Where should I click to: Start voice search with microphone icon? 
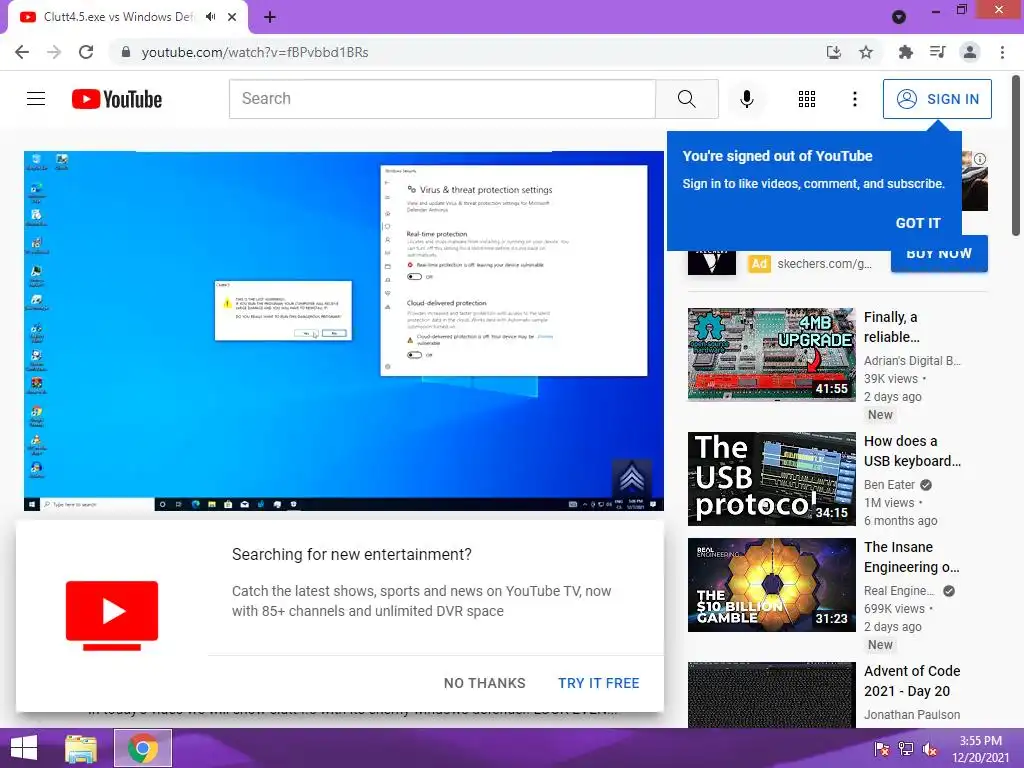pyautogui.click(x=746, y=99)
